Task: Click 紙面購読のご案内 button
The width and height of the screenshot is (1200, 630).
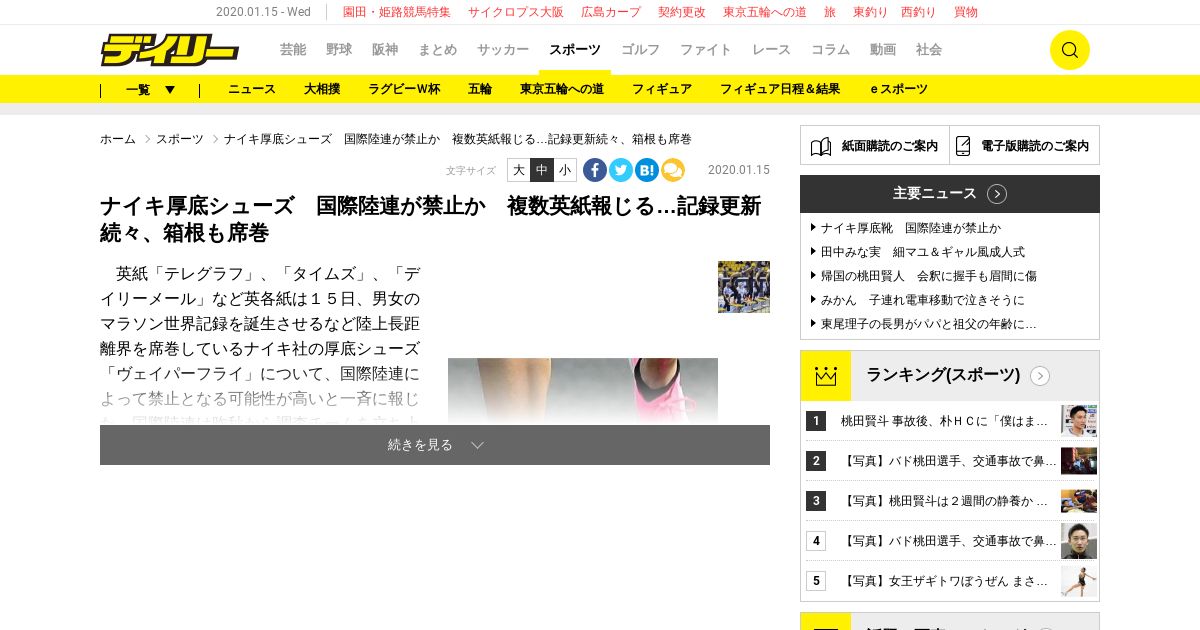Action: pos(875,146)
